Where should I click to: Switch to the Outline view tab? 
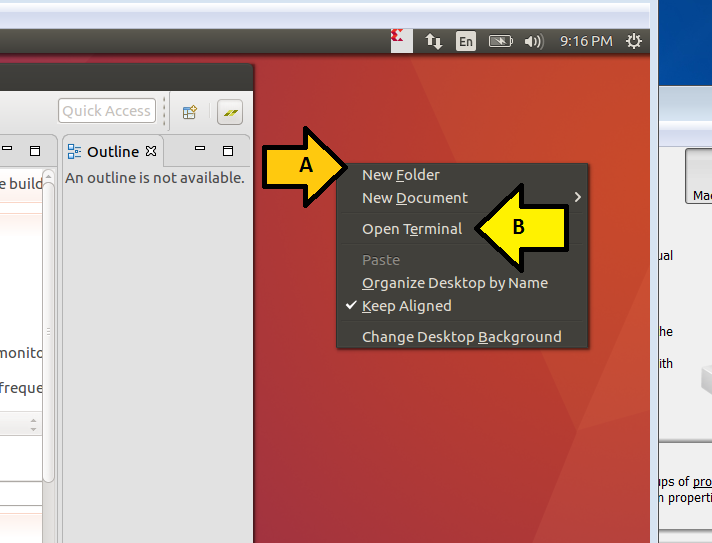coord(112,151)
